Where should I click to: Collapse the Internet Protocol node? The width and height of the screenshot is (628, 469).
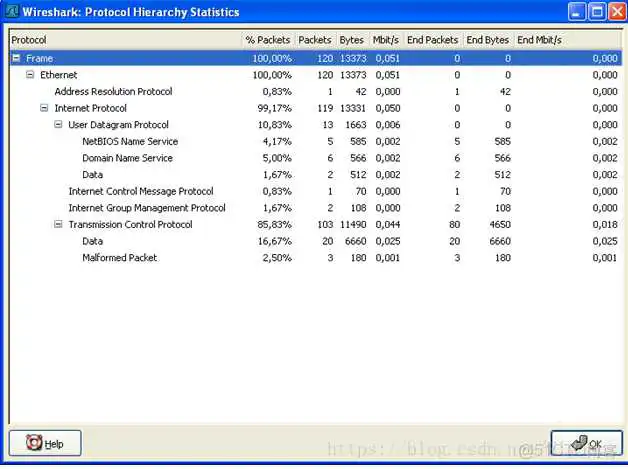(x=44, y=108)
